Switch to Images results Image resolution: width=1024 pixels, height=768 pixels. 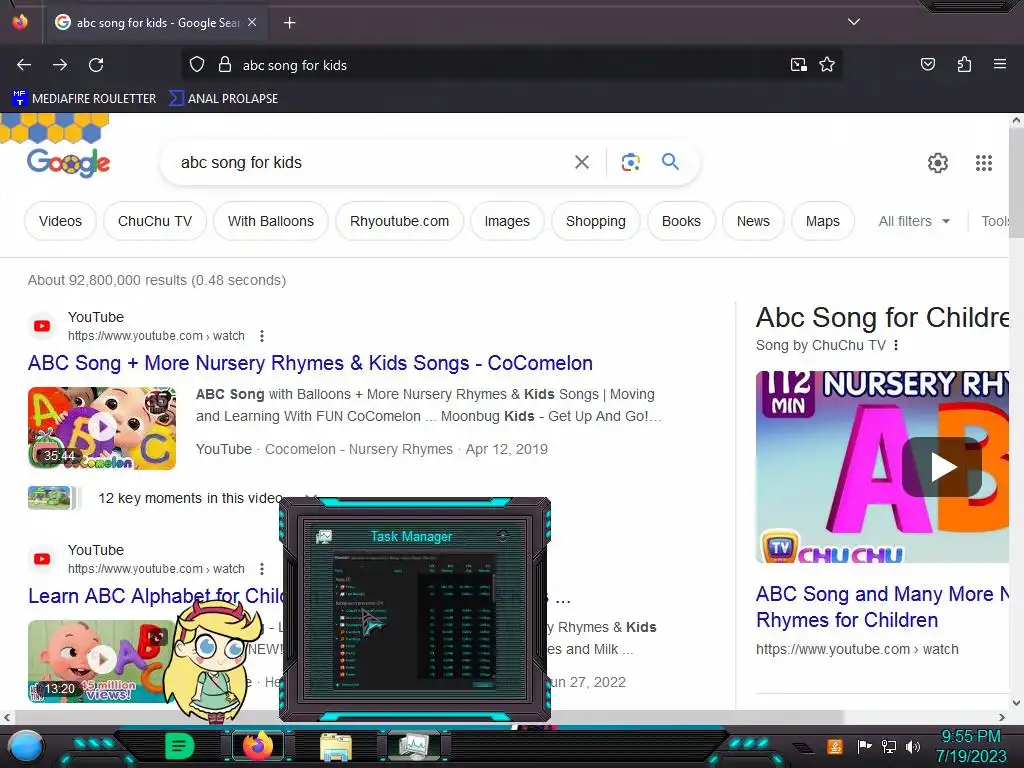click(x=507, y=221)
